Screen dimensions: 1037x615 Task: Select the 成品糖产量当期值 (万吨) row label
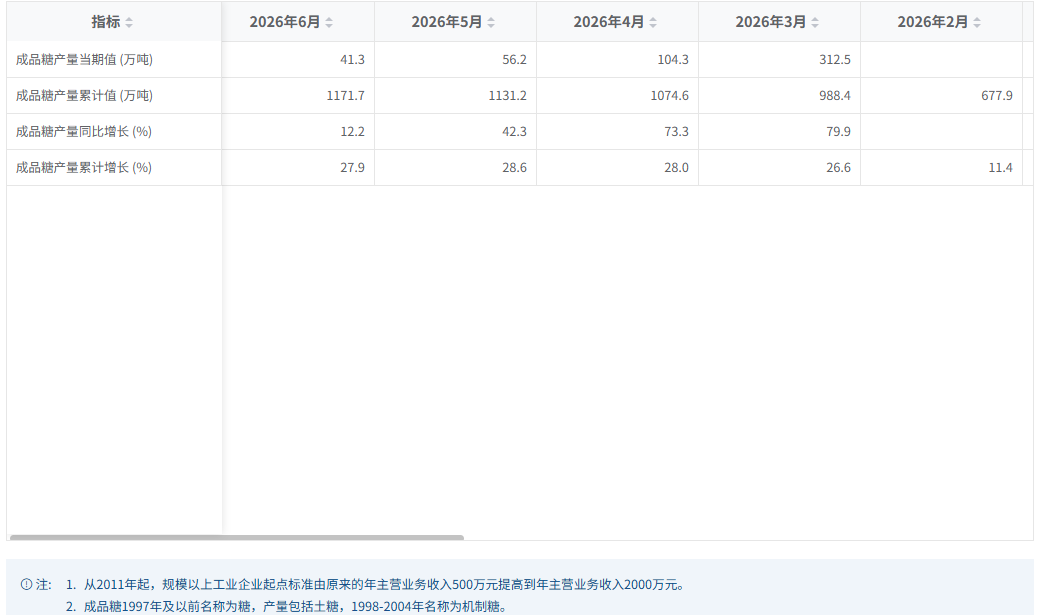coord(84,60)
